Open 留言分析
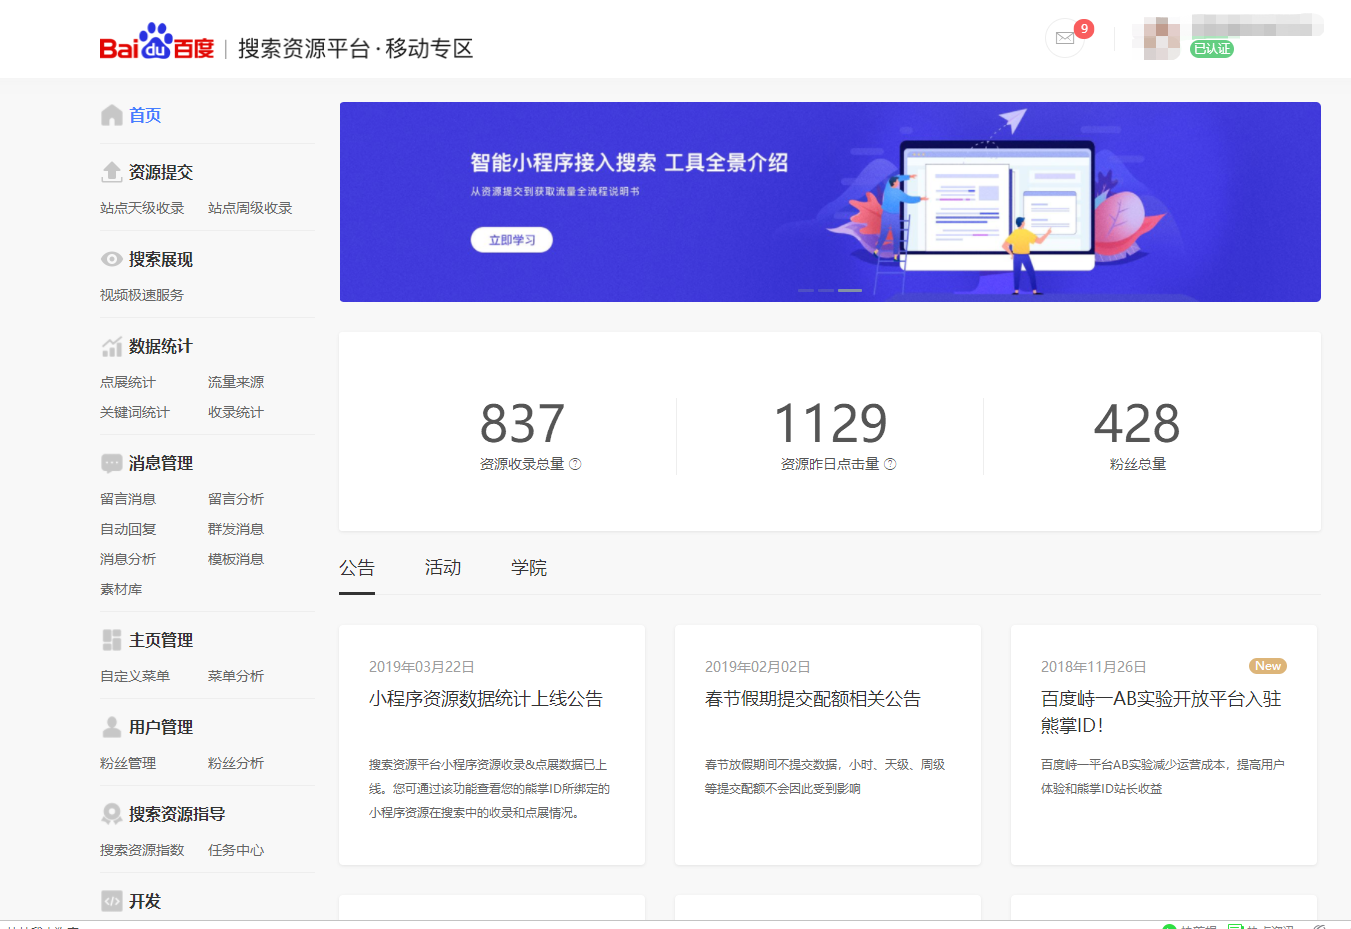1351x929 pixels. (x=236, y=499)
